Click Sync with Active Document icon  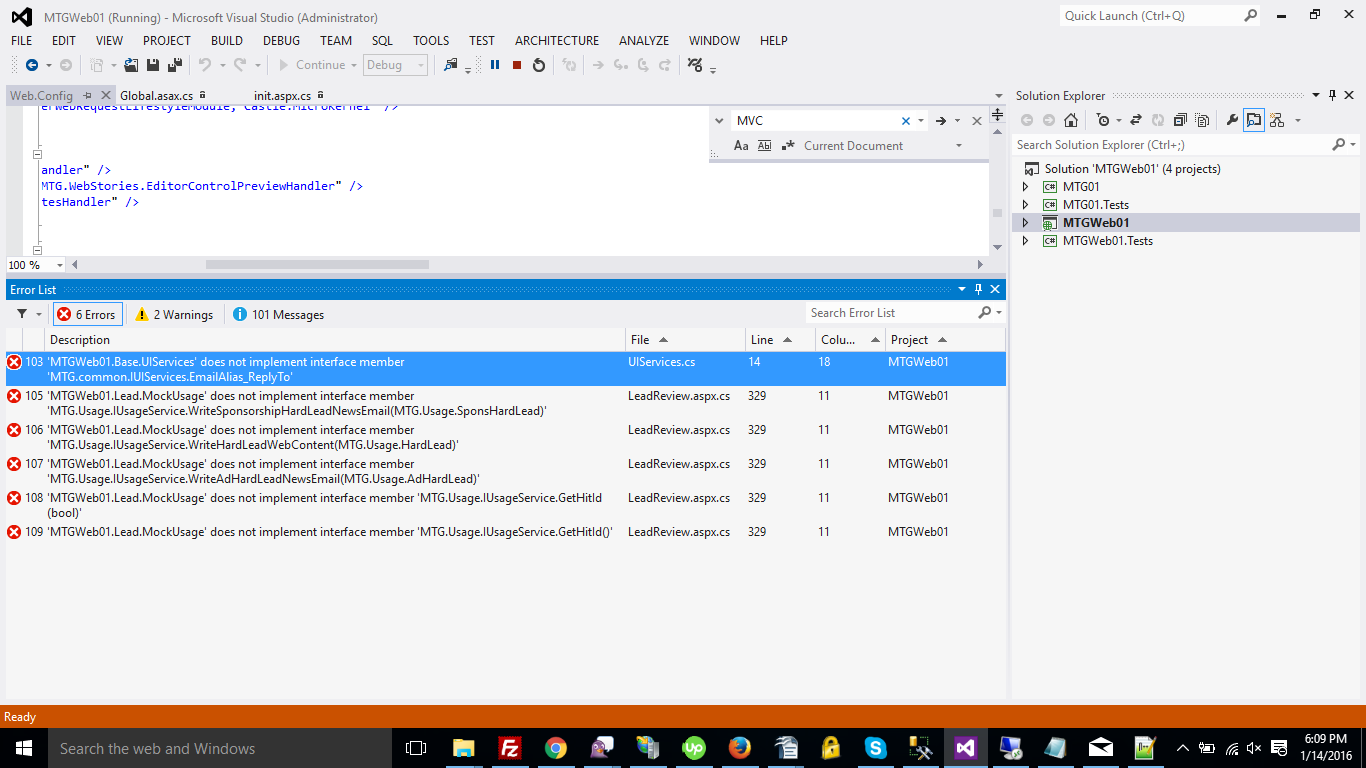click(1136, 120)
